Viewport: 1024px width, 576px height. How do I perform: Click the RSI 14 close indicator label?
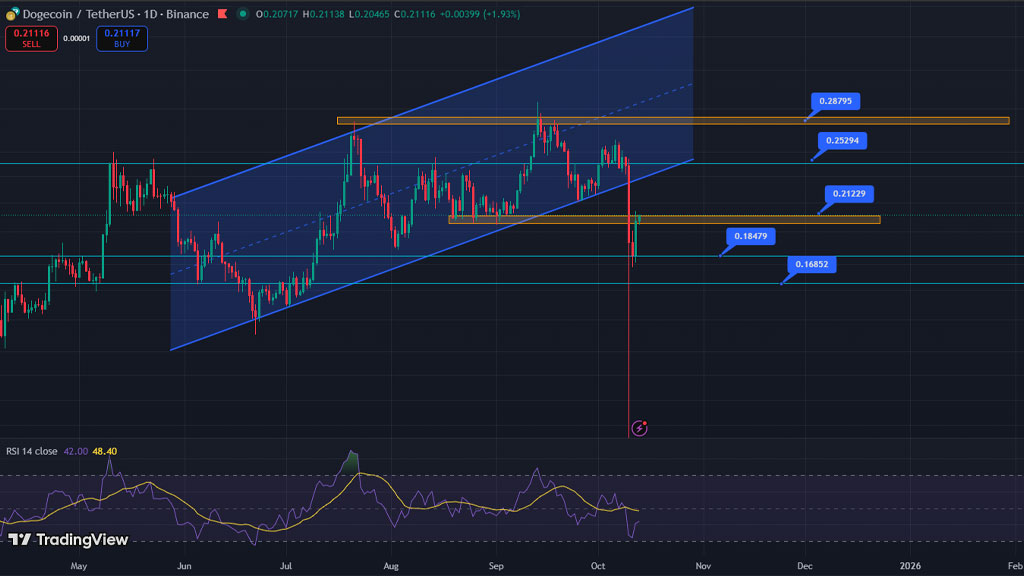32,451
